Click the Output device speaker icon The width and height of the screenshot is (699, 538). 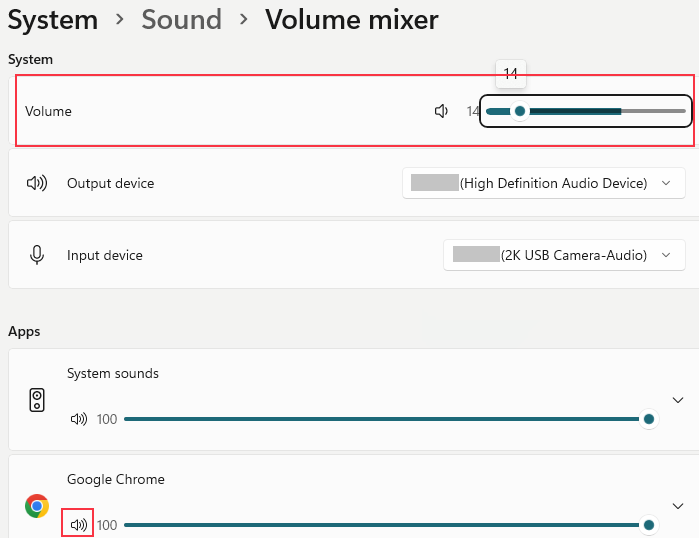(37, 183)
